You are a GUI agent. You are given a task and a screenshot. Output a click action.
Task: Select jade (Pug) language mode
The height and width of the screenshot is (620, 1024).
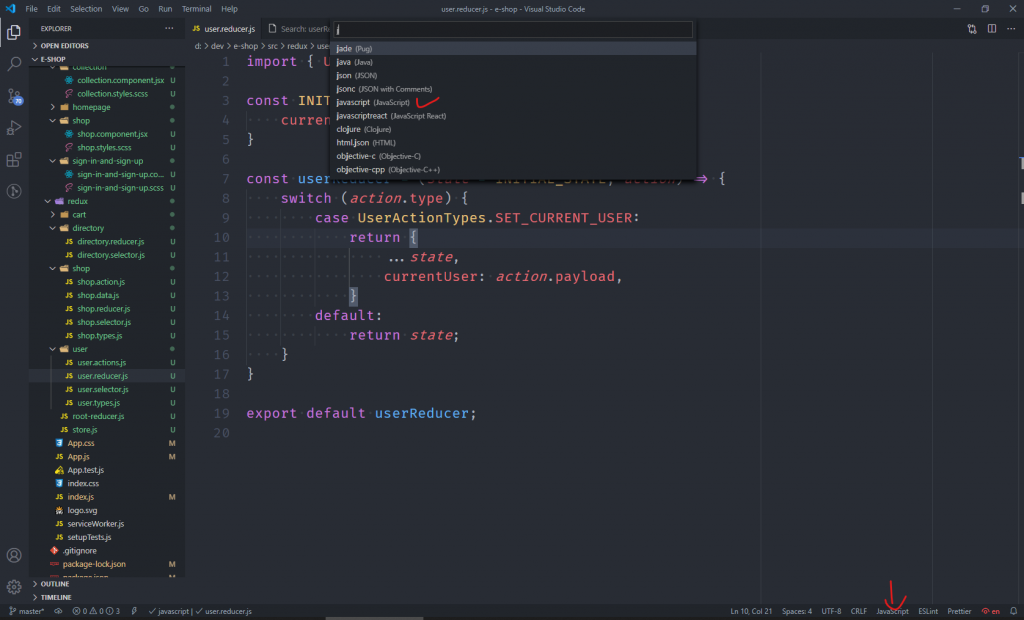pyautogui.click(x=513, y=48)
